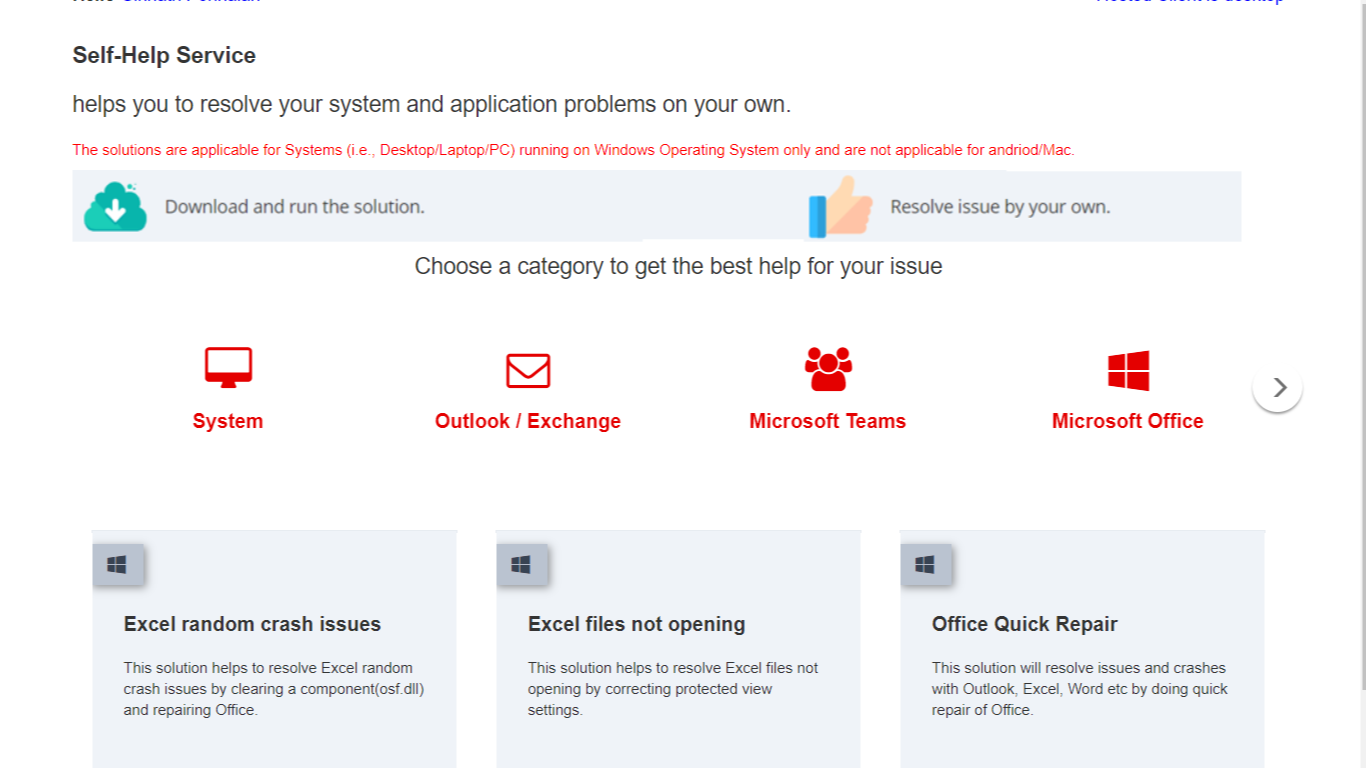The height and width of the screenshot is (768, 1366).
Task: Click the red Windows-only notice text
Action: pyautogui.click(x=573, y=150)
